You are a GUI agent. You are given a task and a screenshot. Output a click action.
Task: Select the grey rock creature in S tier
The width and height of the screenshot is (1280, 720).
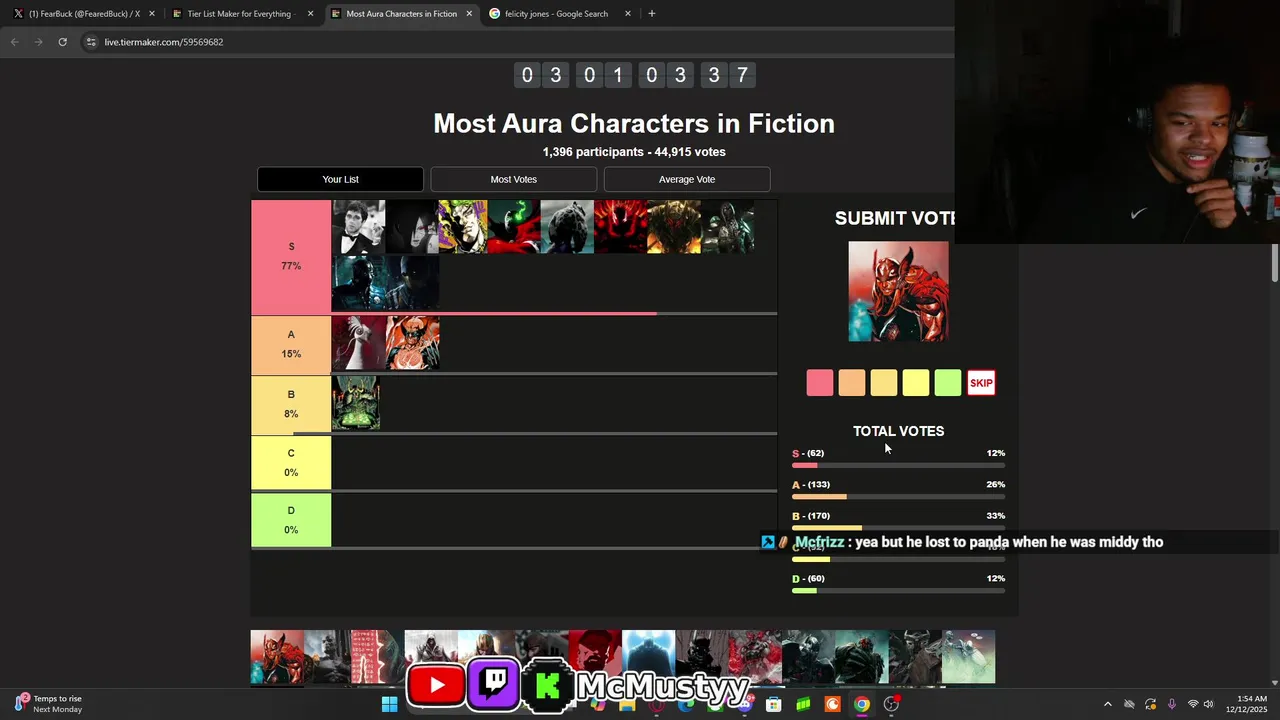click(567, 227)
